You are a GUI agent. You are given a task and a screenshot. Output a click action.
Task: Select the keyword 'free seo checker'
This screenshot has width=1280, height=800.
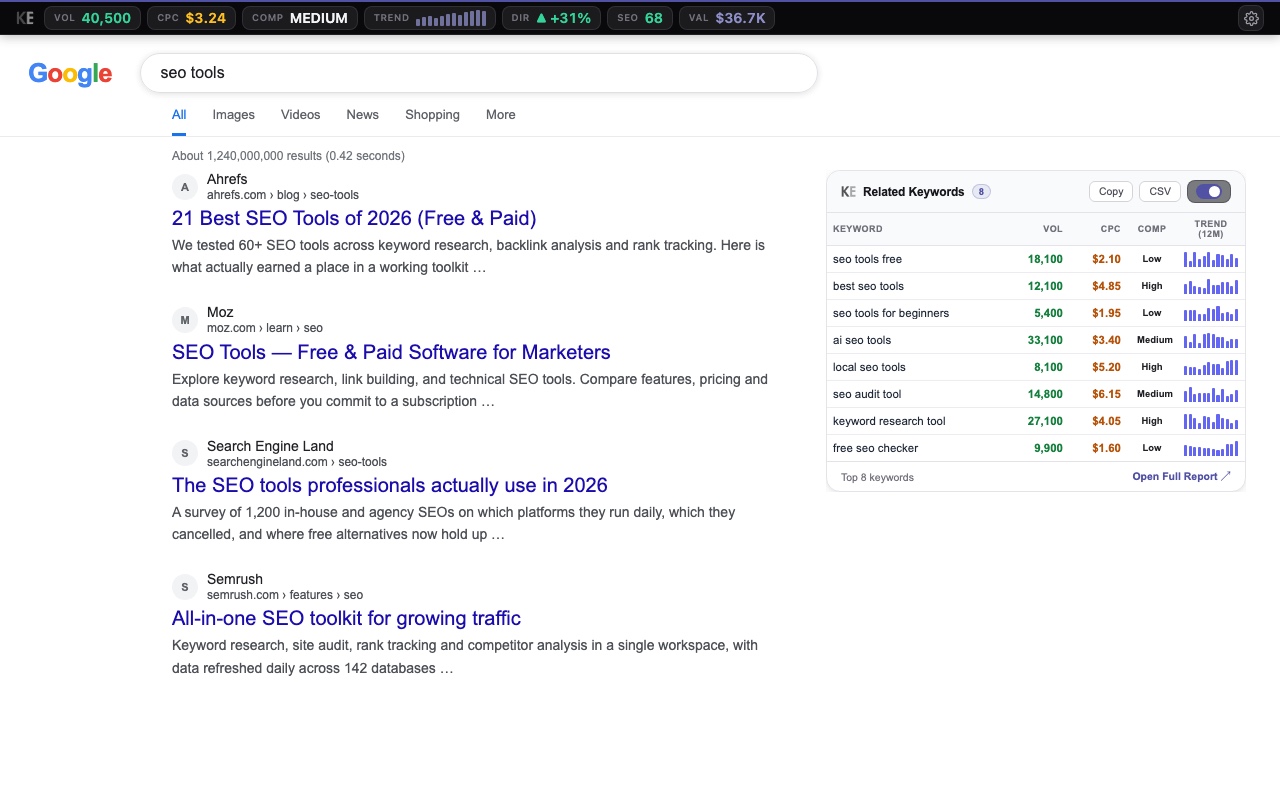tap(875, 448)
